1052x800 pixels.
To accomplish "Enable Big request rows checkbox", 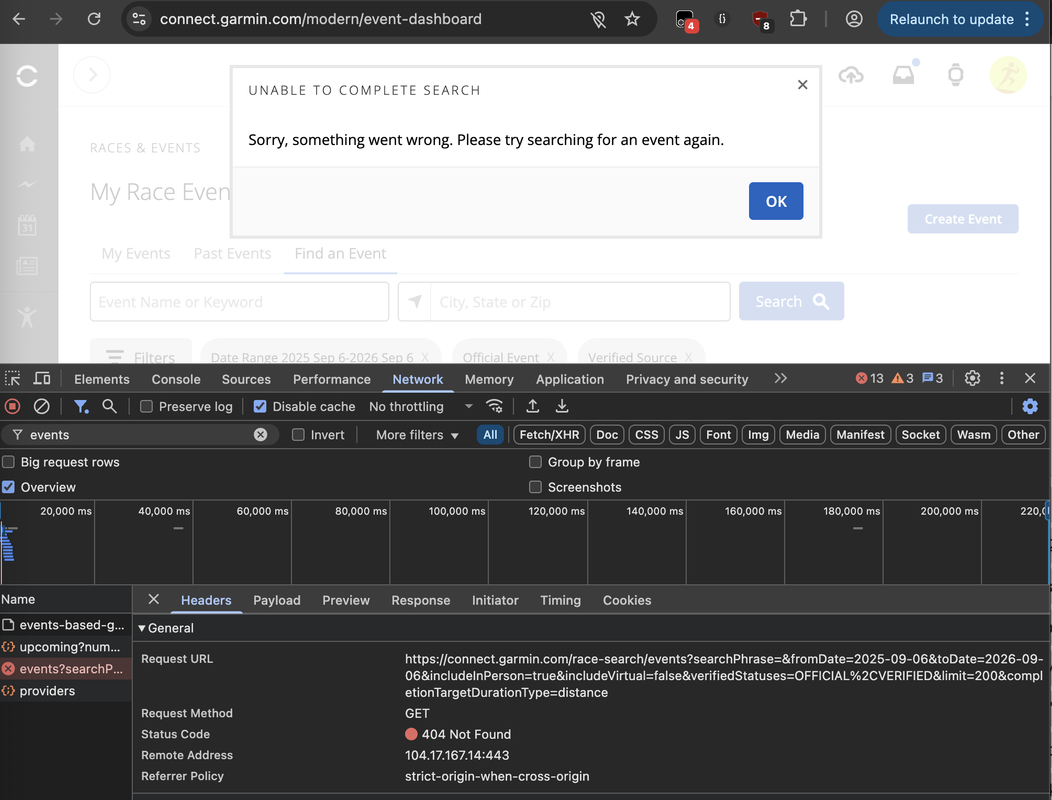I will tap(8, 462).
